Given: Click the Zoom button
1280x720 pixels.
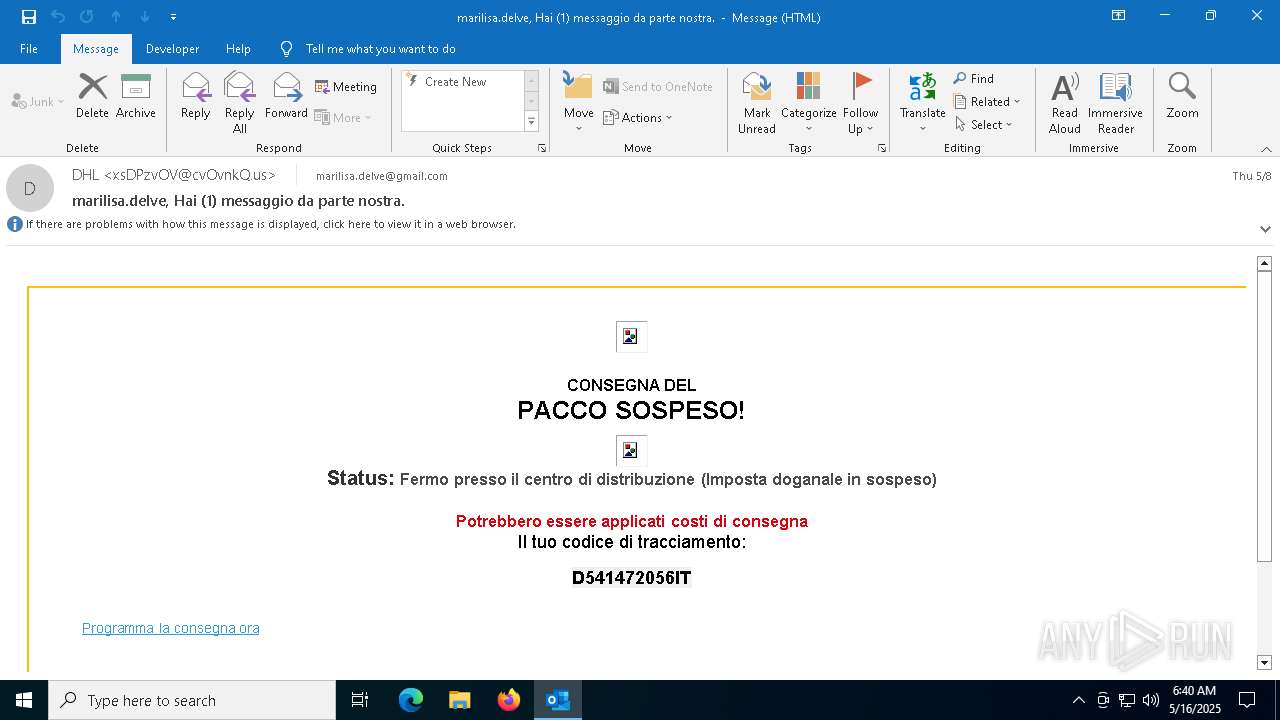Looking at the screenshot, I should coord(1182,96).
